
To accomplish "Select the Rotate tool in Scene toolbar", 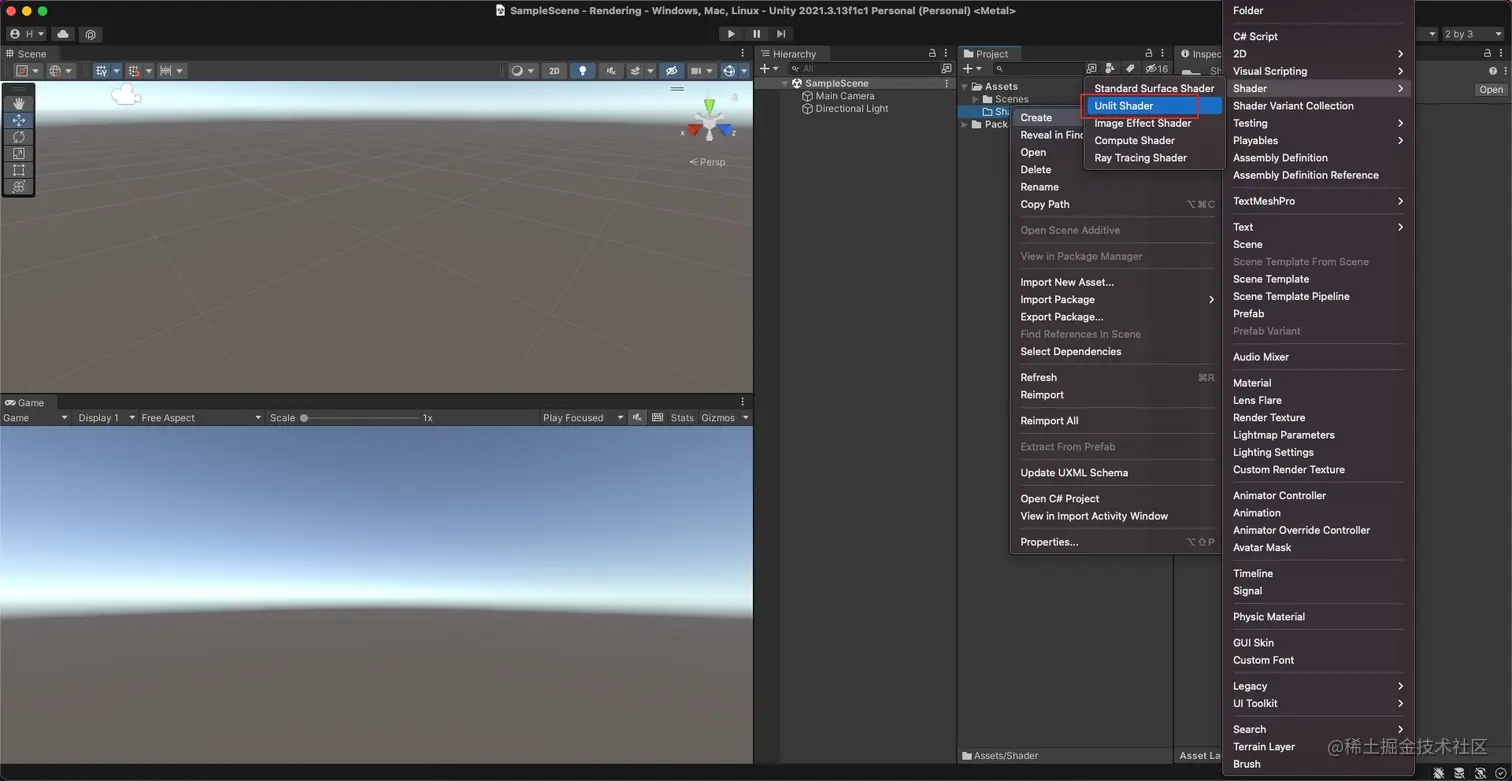I will coord(18,137).
